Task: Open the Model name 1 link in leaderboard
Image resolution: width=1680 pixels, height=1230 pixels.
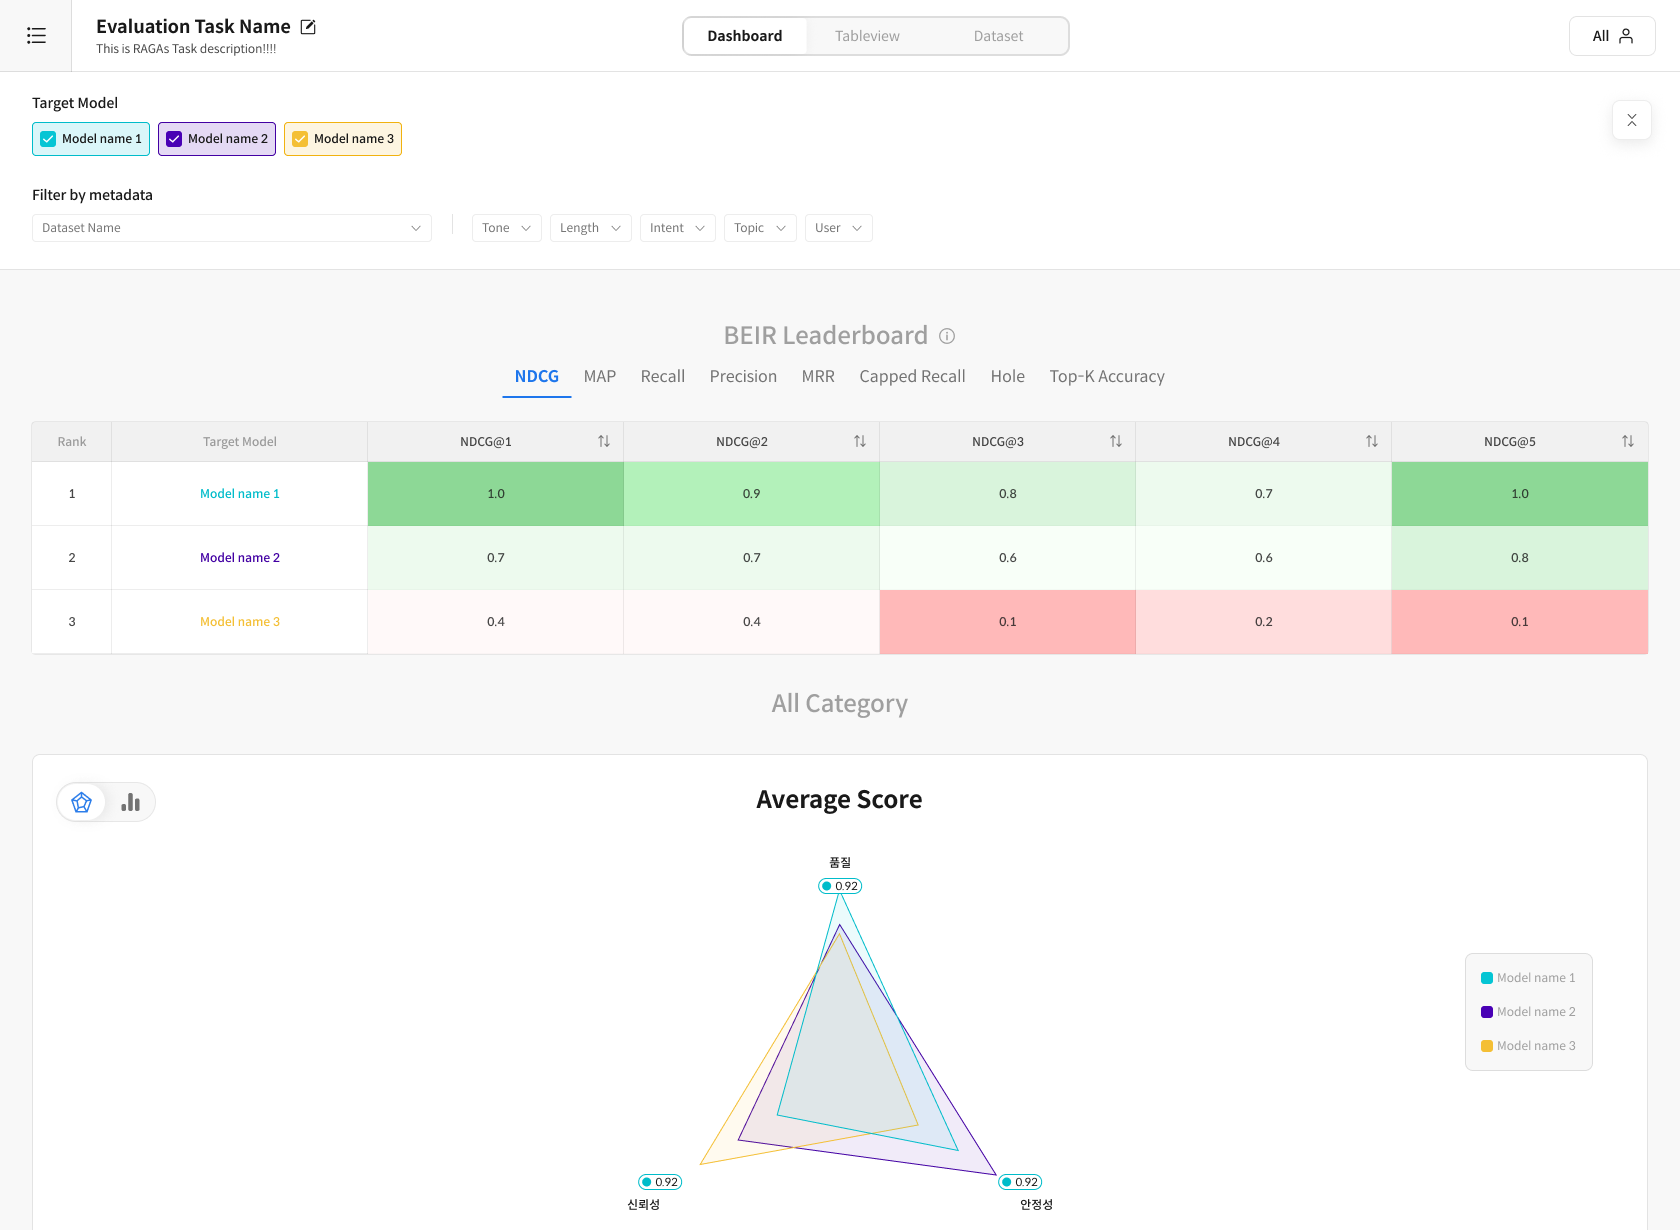Action: pos(239,494)
